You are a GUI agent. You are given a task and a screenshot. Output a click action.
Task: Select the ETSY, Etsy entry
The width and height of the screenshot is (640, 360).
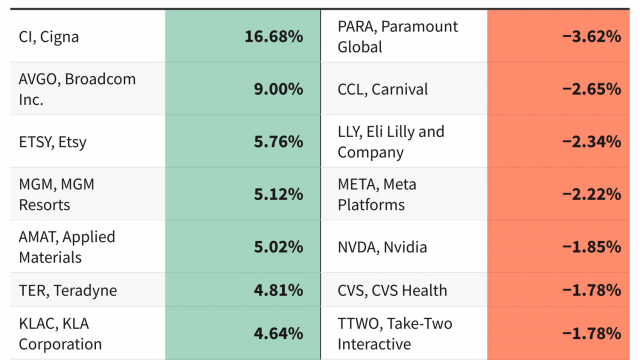(x=53, y=142)
